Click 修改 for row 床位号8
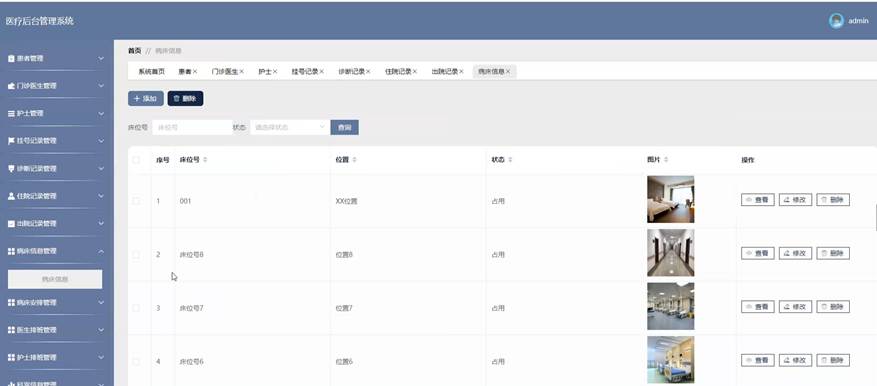Viewport: 877px width, 386px height. point(795,253)
